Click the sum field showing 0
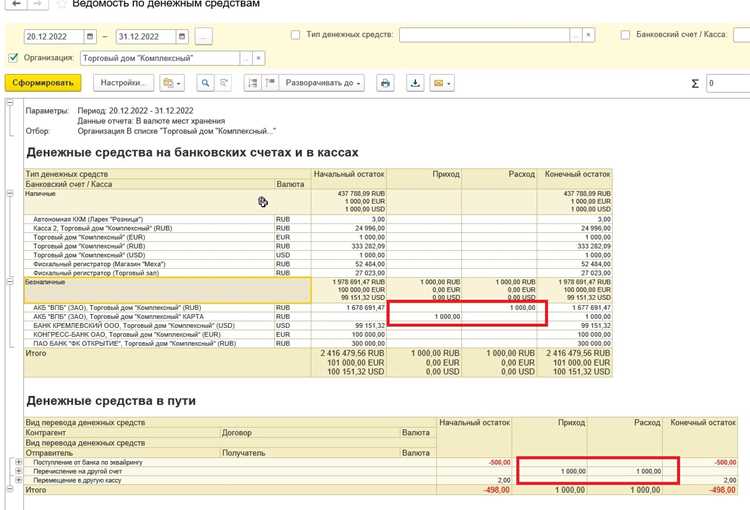Screen dimensions: 750x510 point(728,83)
